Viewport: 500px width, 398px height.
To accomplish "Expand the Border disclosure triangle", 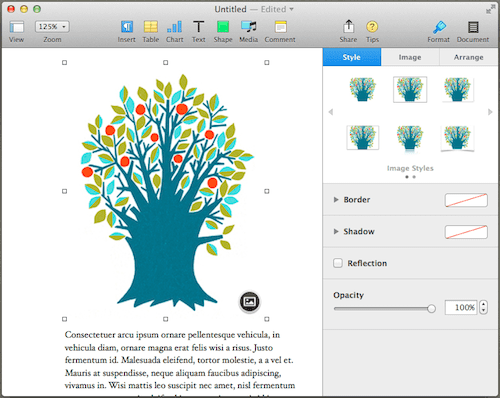I will pos(336,200).
